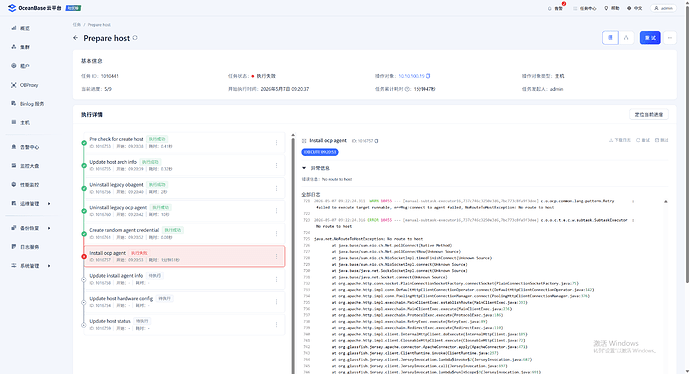The height and width of the screenshot is (374, 690).
Task: Switch to the list view toggle button
Action: coord(610,38)
